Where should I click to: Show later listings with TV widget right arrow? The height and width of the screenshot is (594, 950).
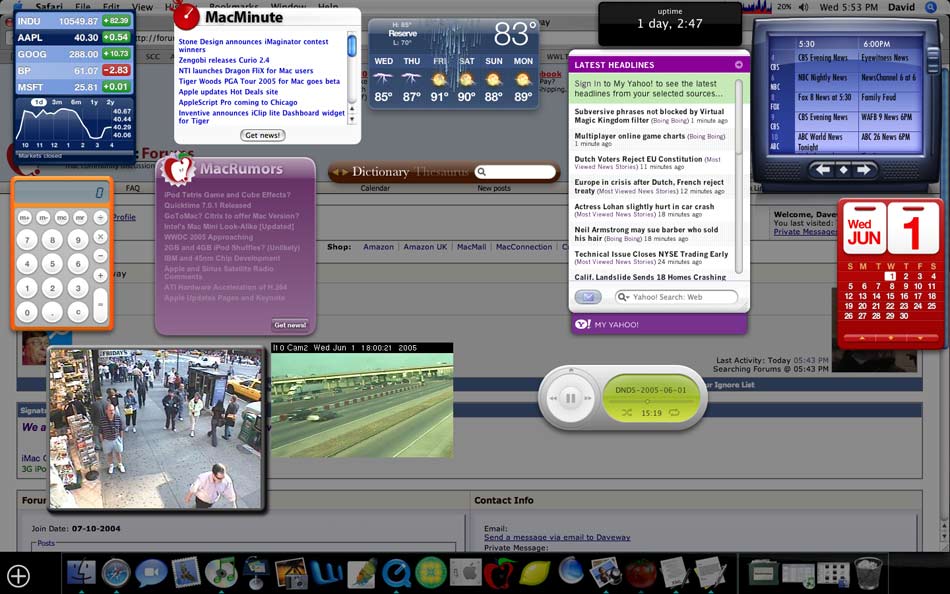864,170
